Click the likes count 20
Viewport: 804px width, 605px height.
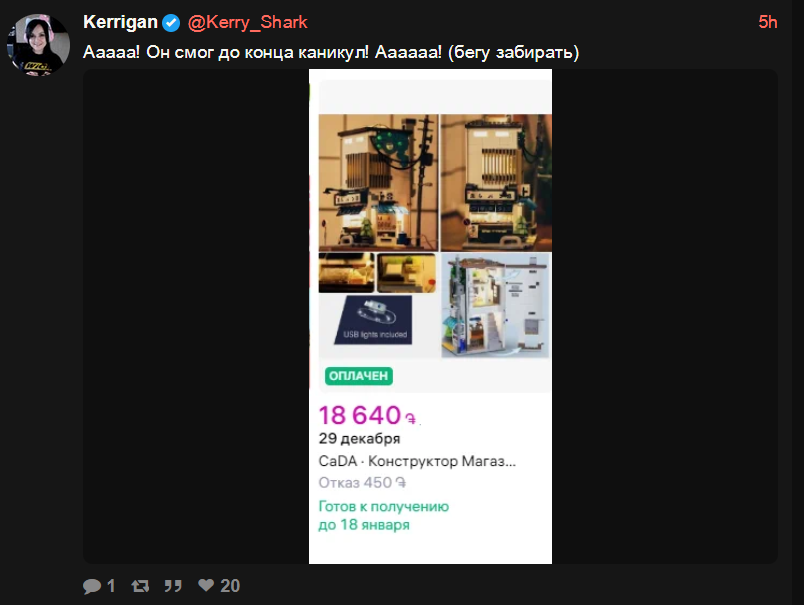(230, 586)
